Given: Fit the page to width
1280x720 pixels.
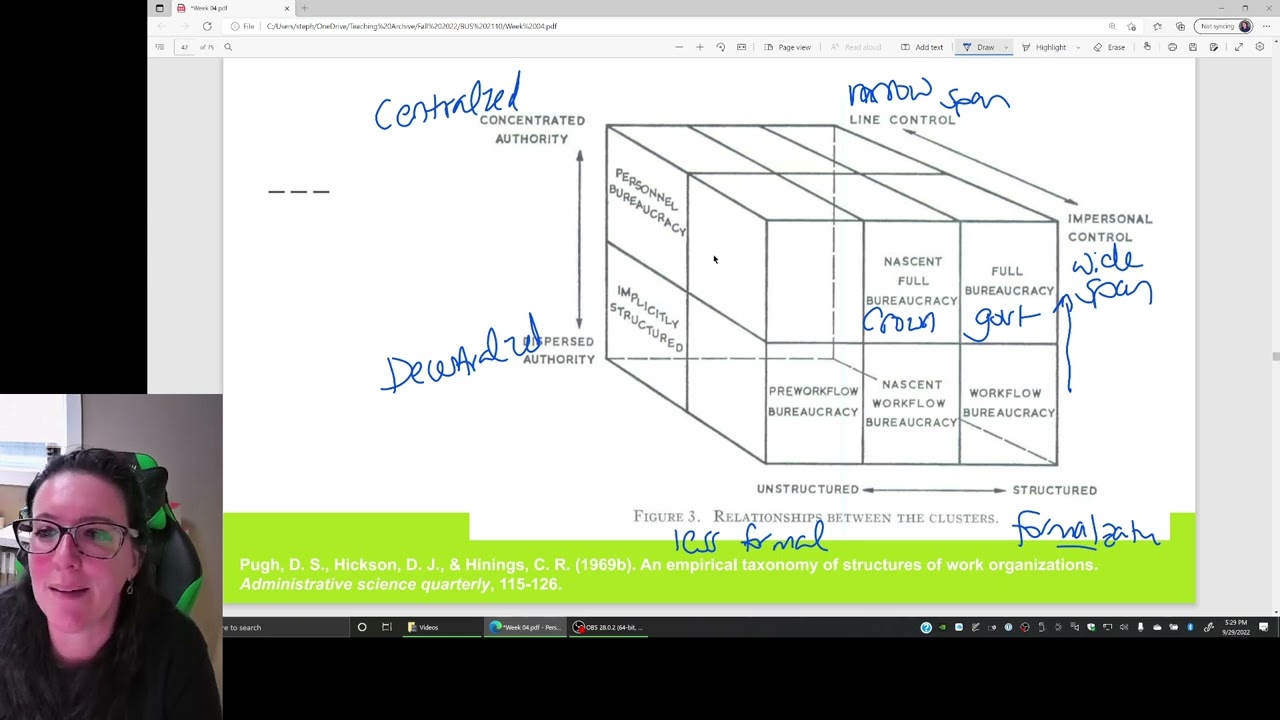Looking at the screenshot, I should 741,47.
